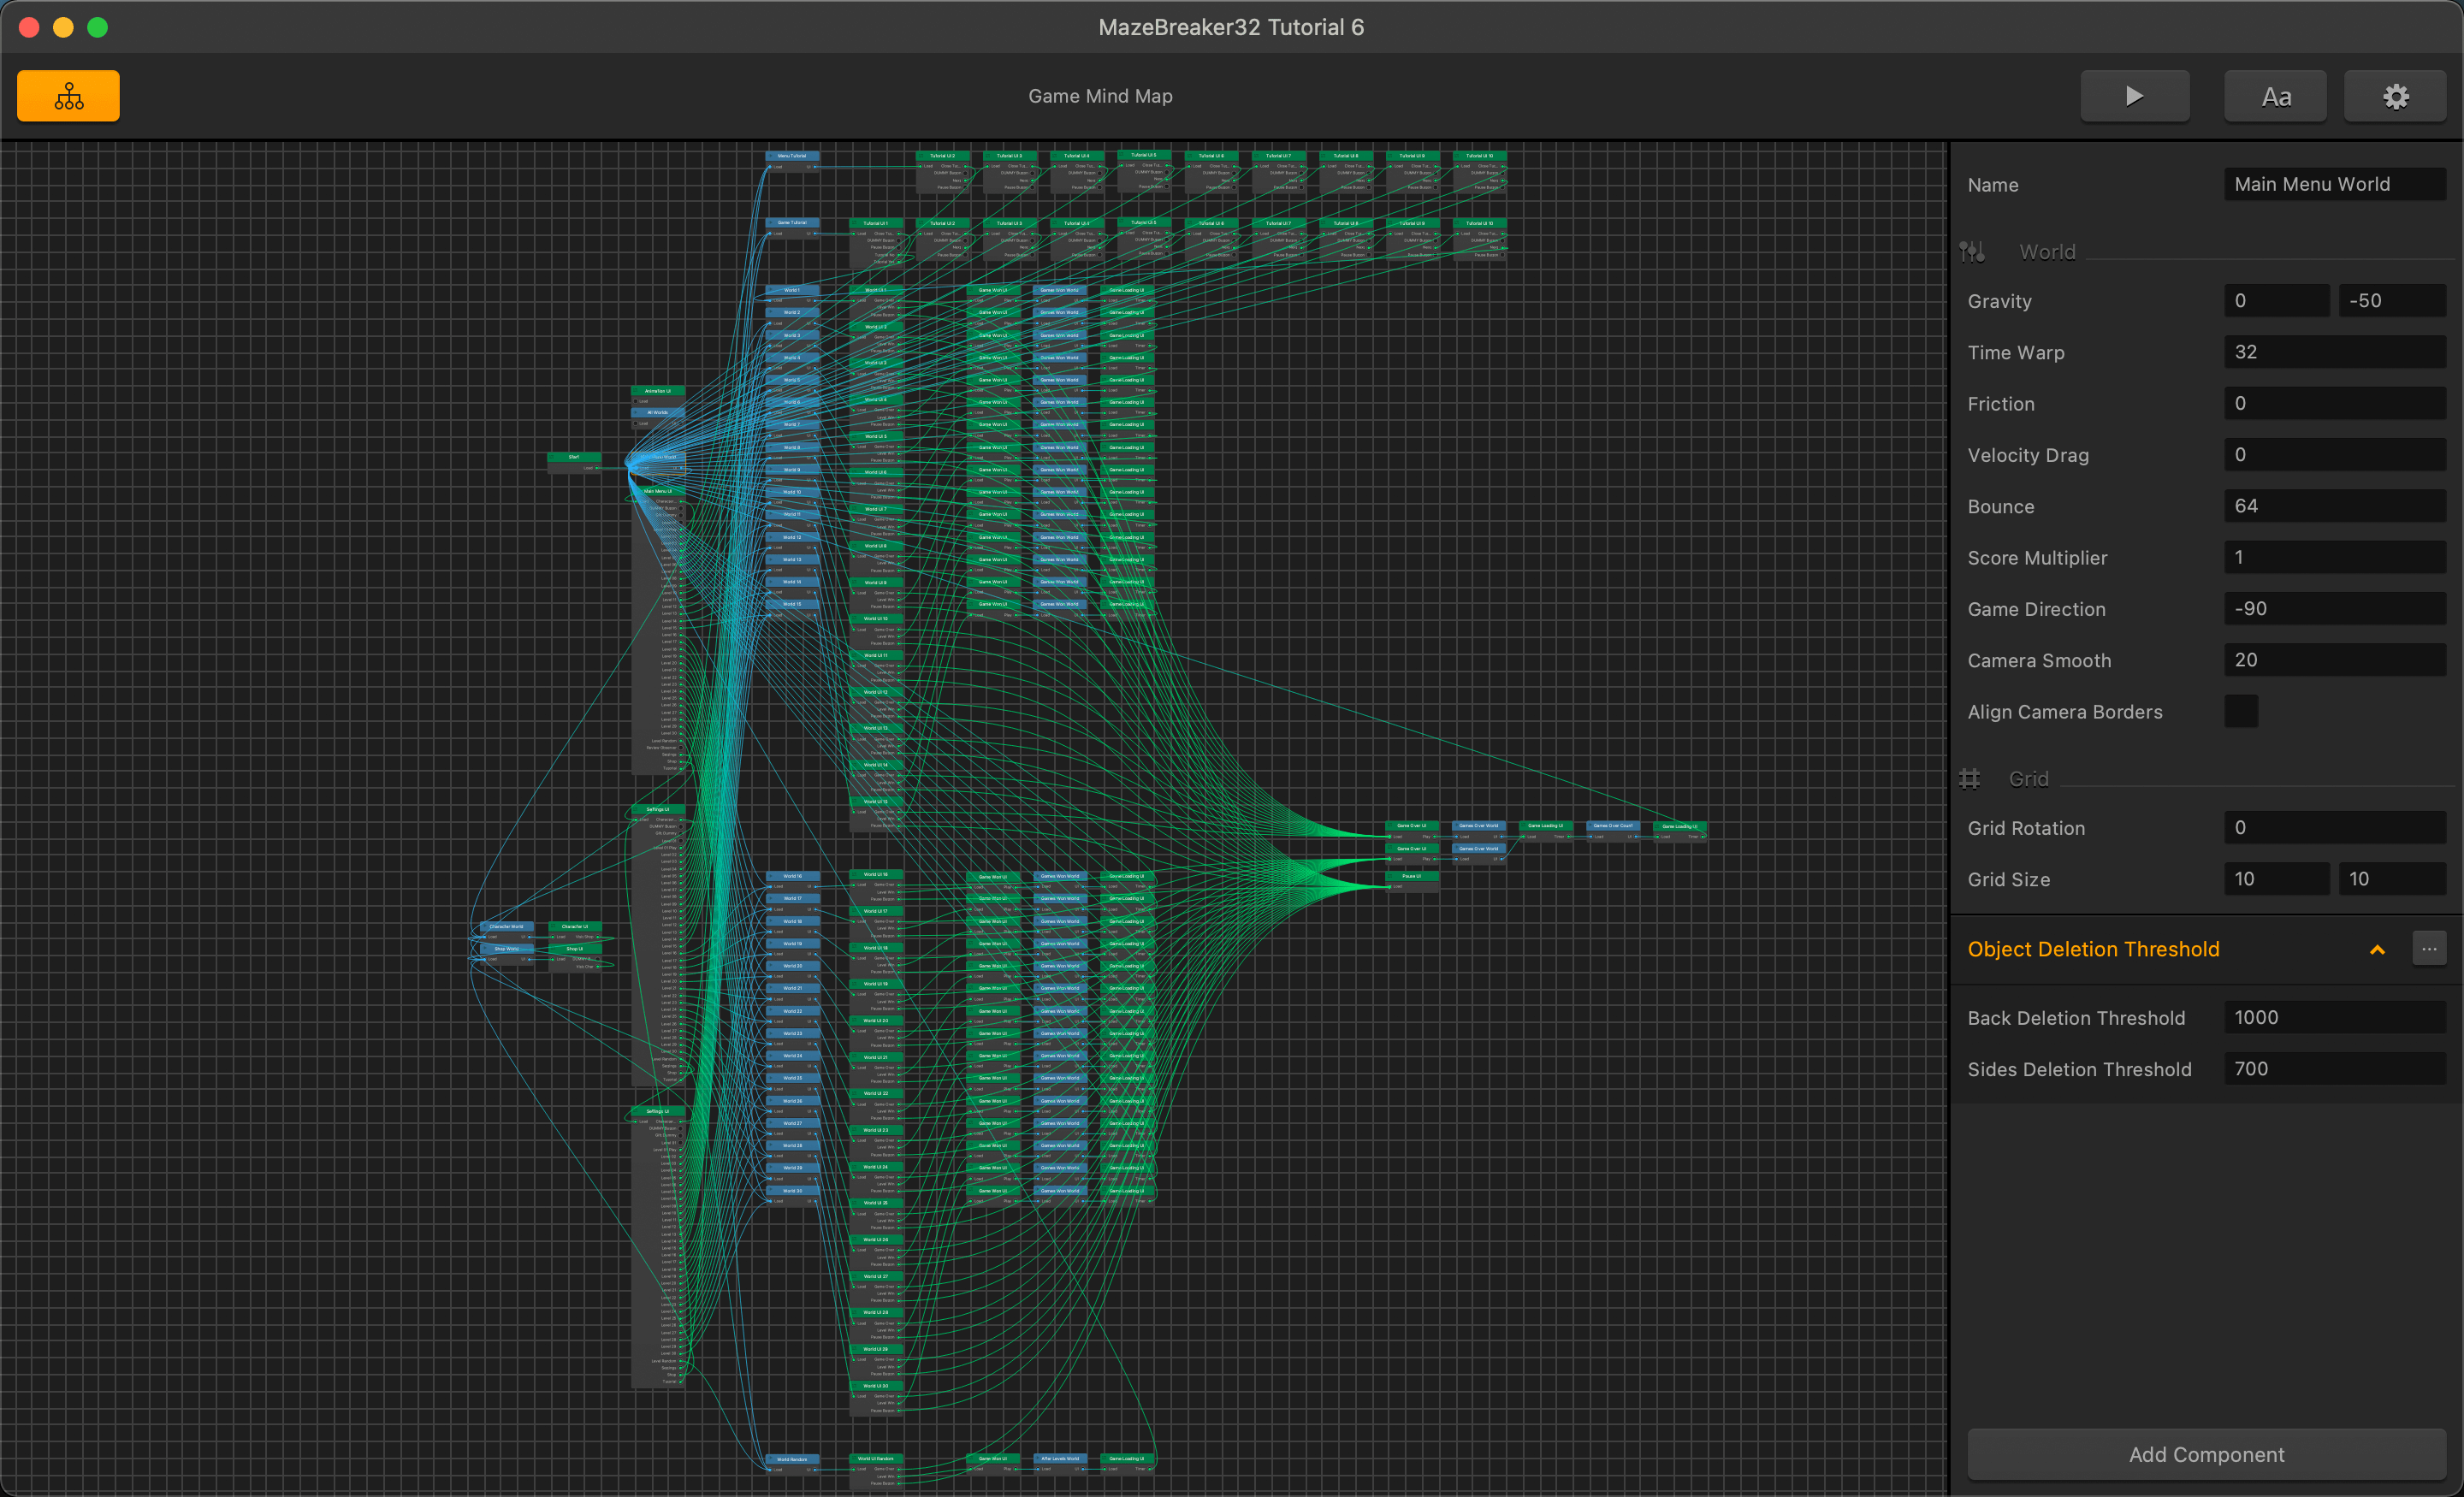
Task: Click the Animation UI node's Load port
Action: [635, 401]
